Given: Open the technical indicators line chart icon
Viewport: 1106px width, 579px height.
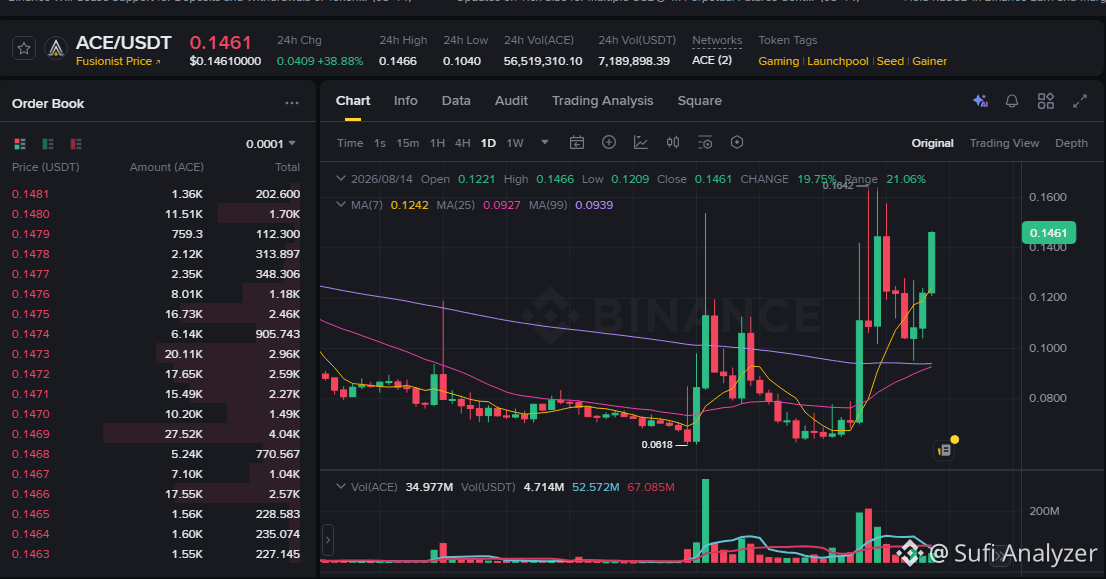Looking at the screenshot, I should coord(640,142).
